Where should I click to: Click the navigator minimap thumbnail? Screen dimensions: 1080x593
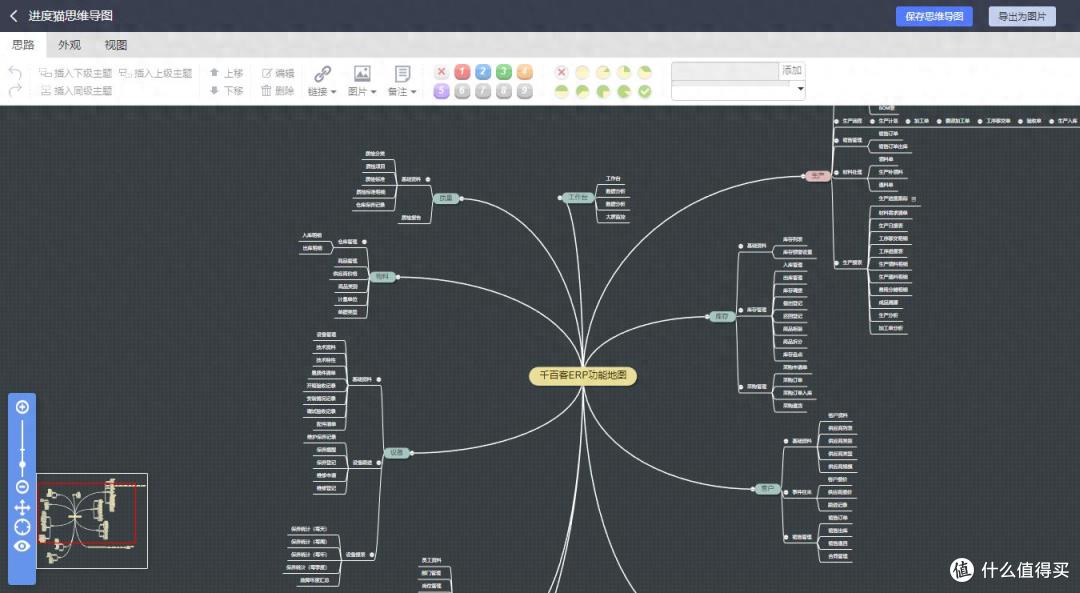coord(92,521)
